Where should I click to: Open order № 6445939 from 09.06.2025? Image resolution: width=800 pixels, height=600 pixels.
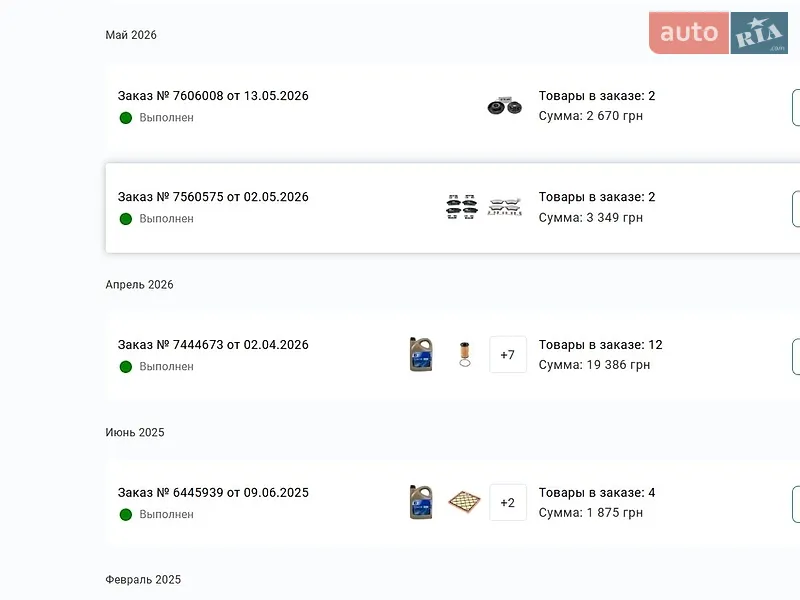click(213, 493)
